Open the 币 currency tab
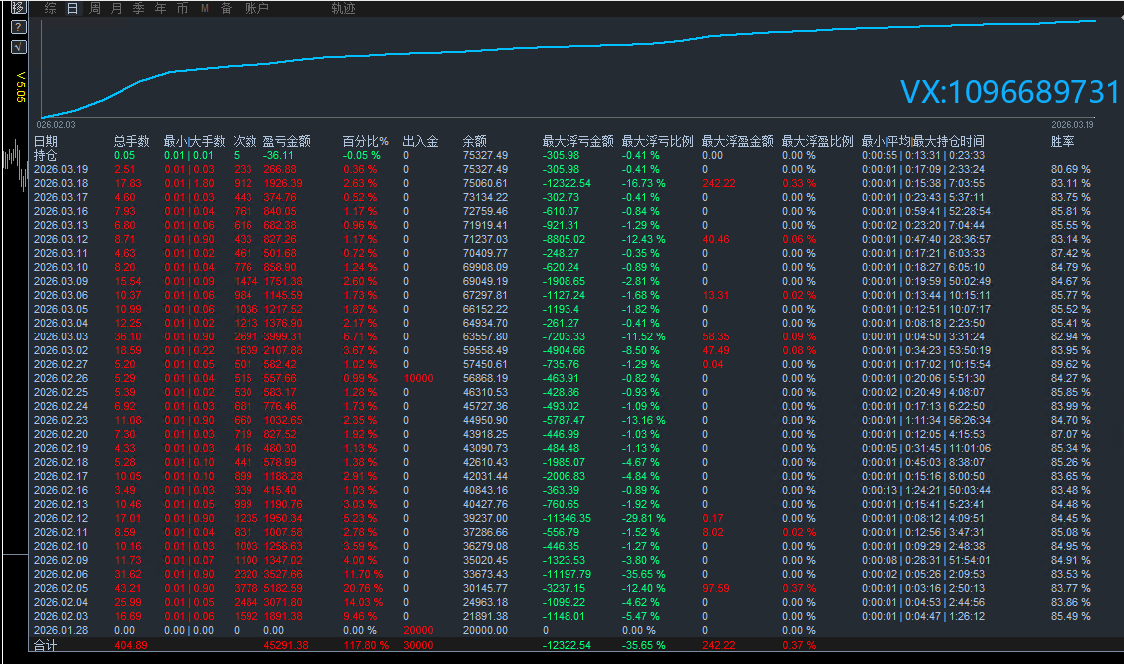 182,9
